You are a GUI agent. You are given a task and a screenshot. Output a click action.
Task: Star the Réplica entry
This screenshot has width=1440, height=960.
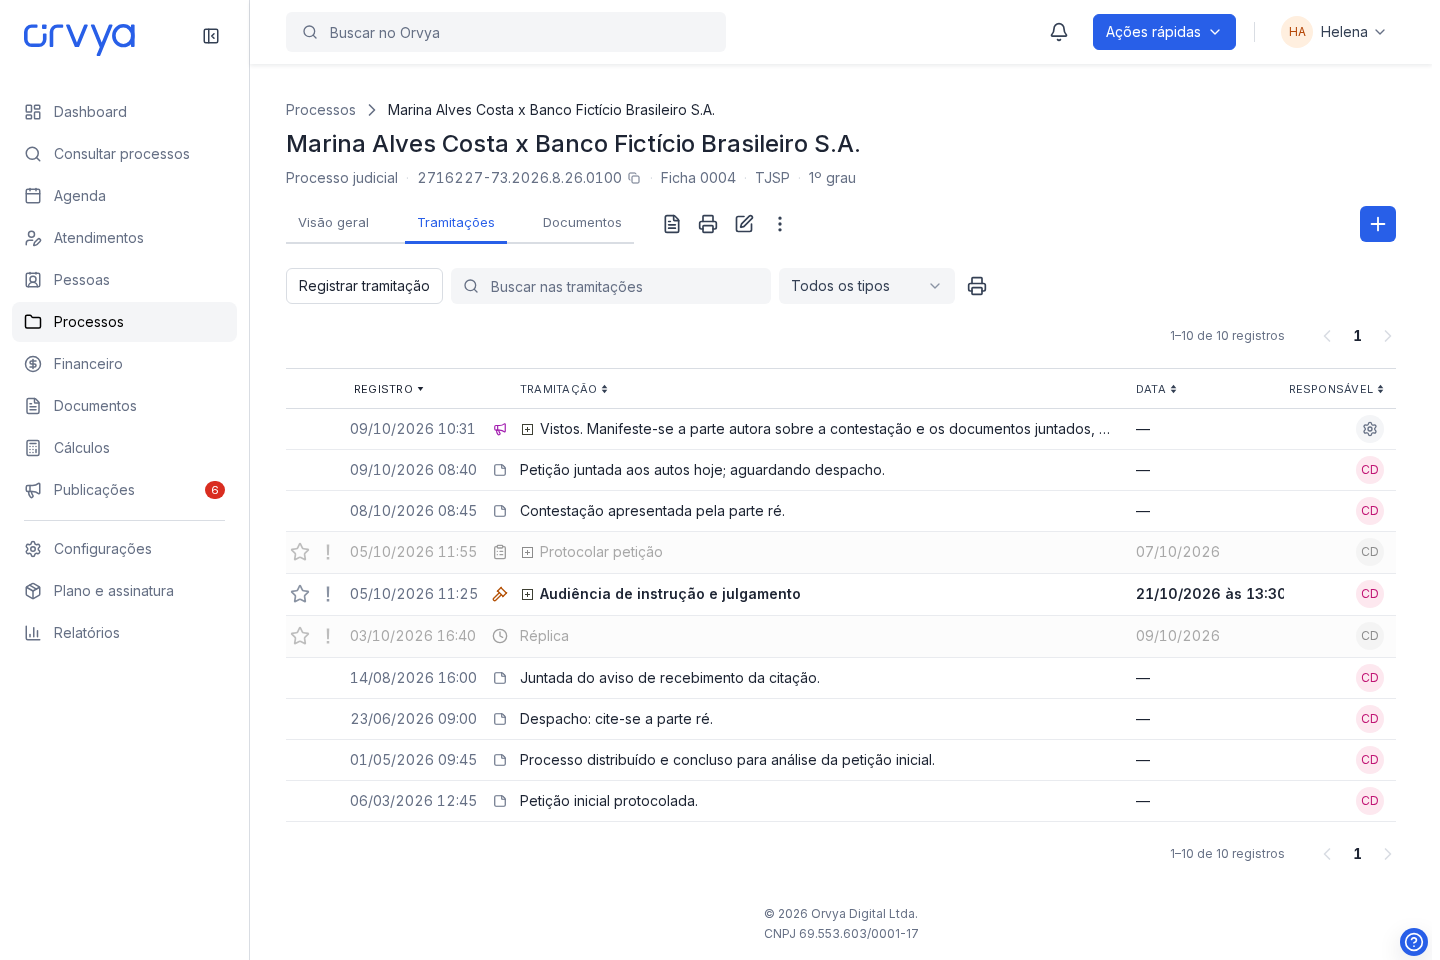pos(300,636)
